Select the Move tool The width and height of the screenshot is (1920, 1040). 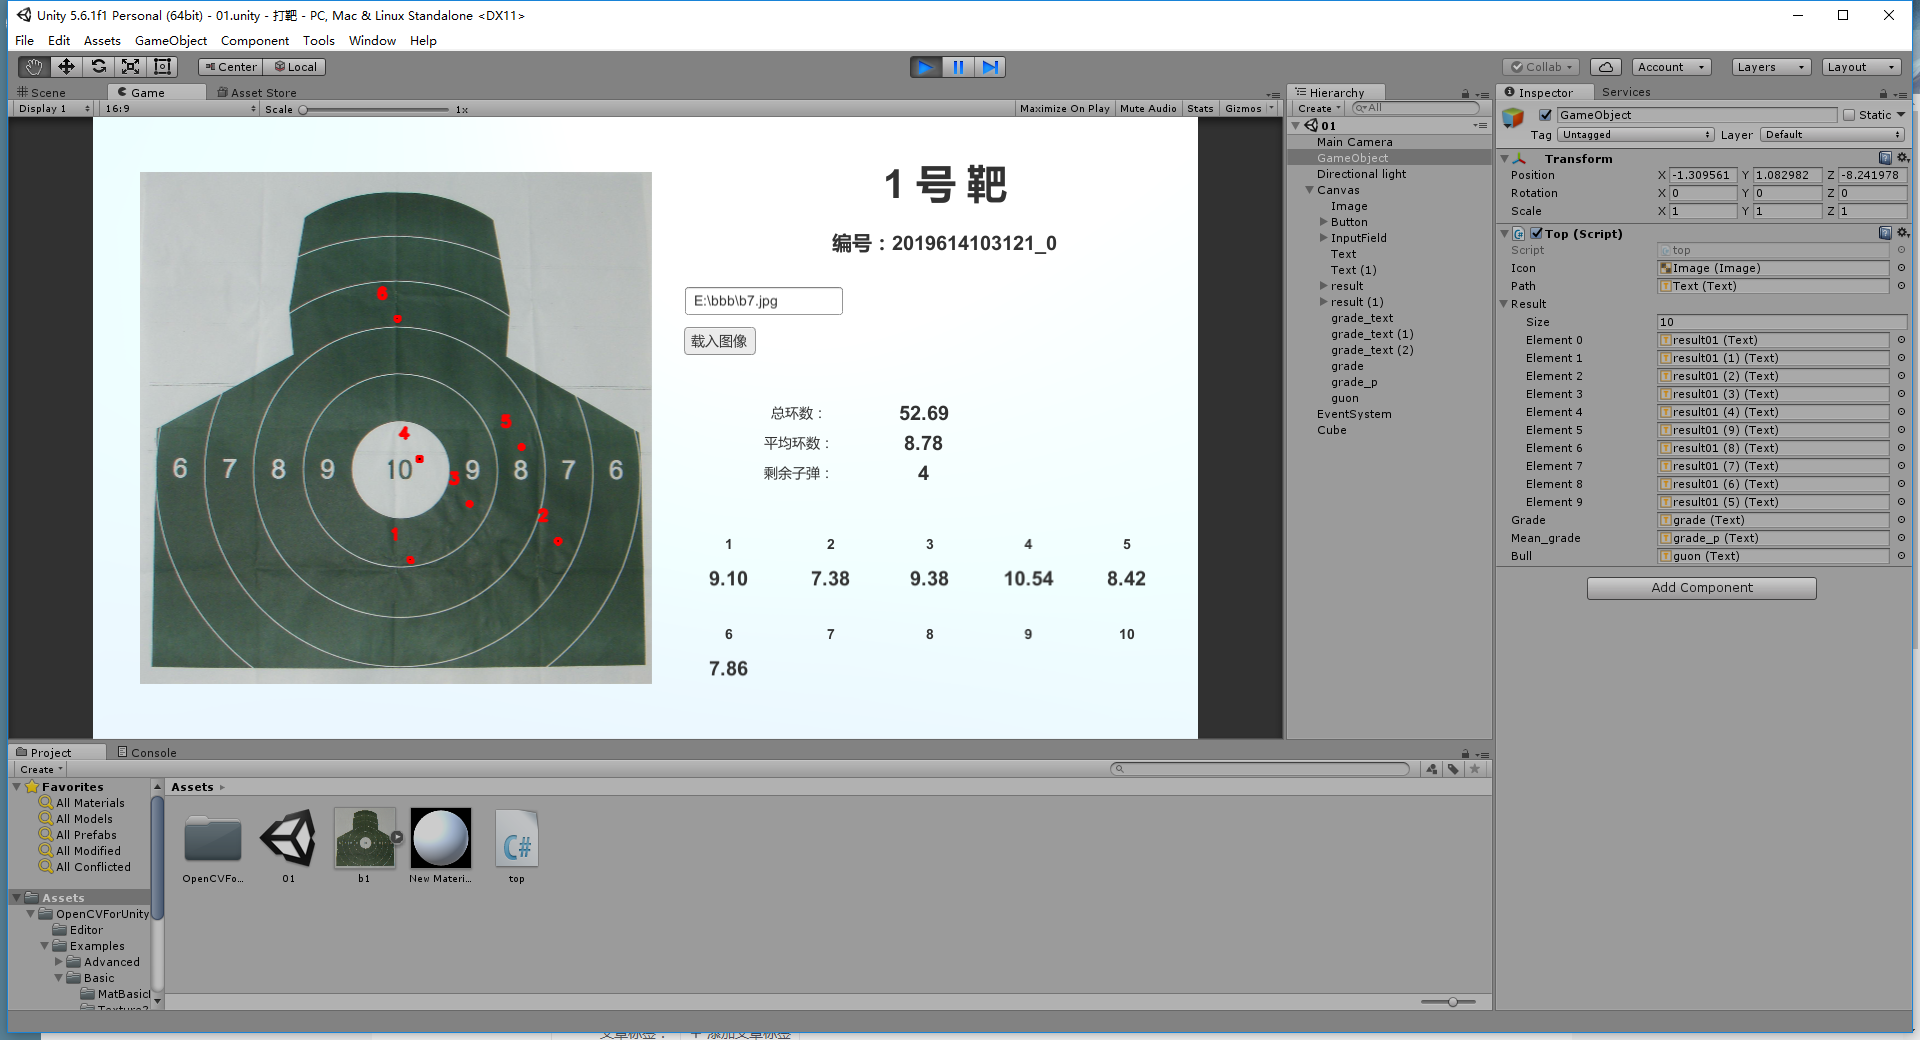click(64, 66)
